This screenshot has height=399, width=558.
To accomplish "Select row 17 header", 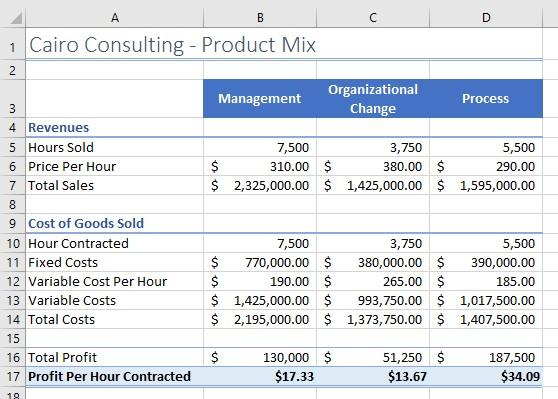I will [12, 376].
